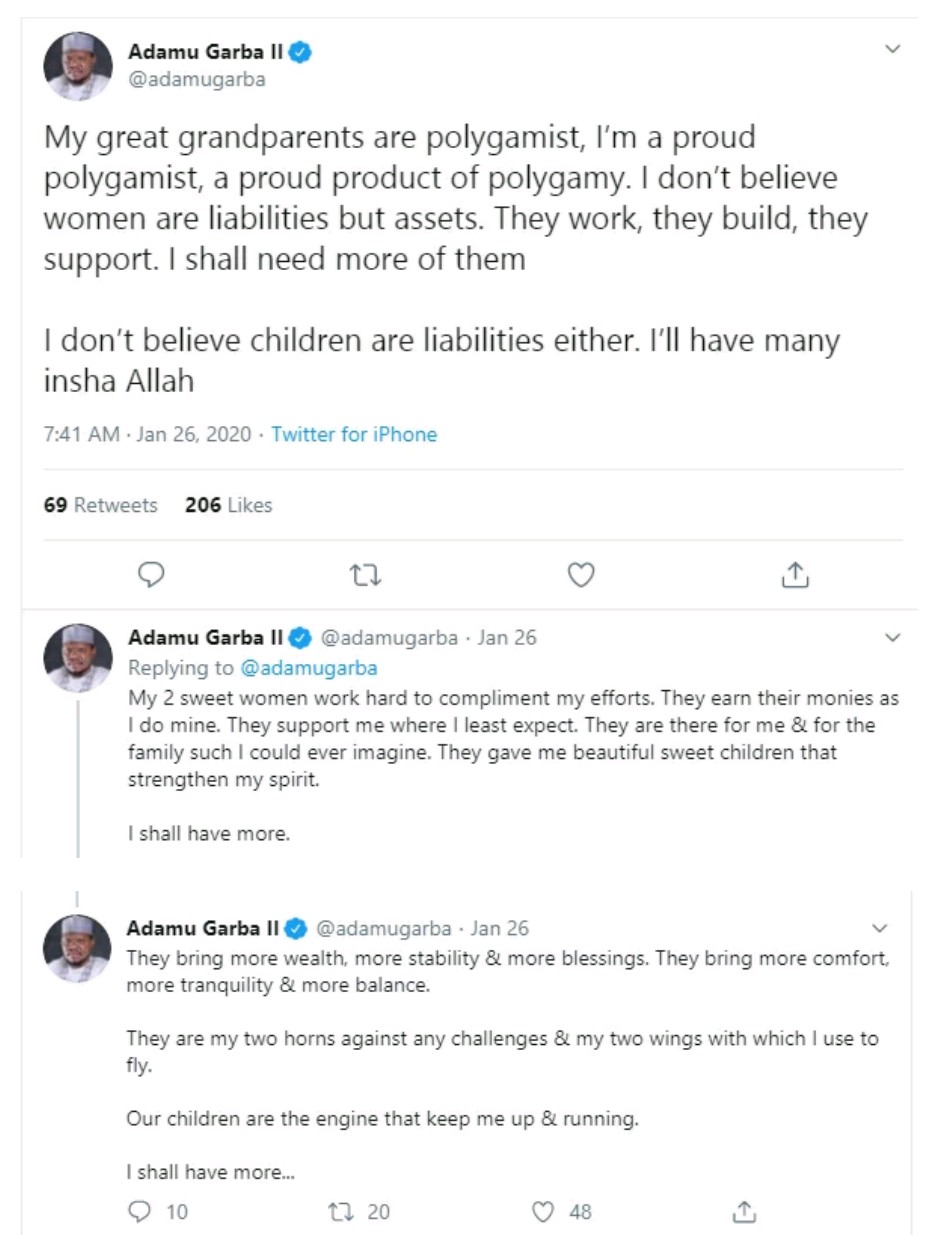Open the @adamugarba handle under the top name
Screen dimensions: 939x1235
[x=196, y=80]
